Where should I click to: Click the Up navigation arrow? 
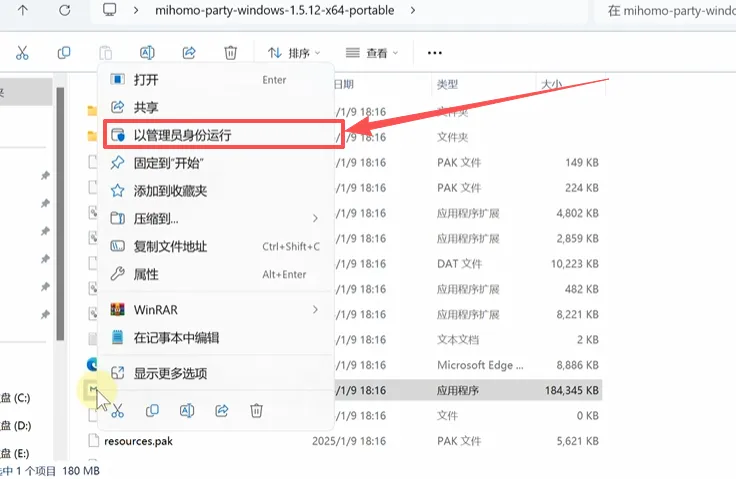pos(23,10)
